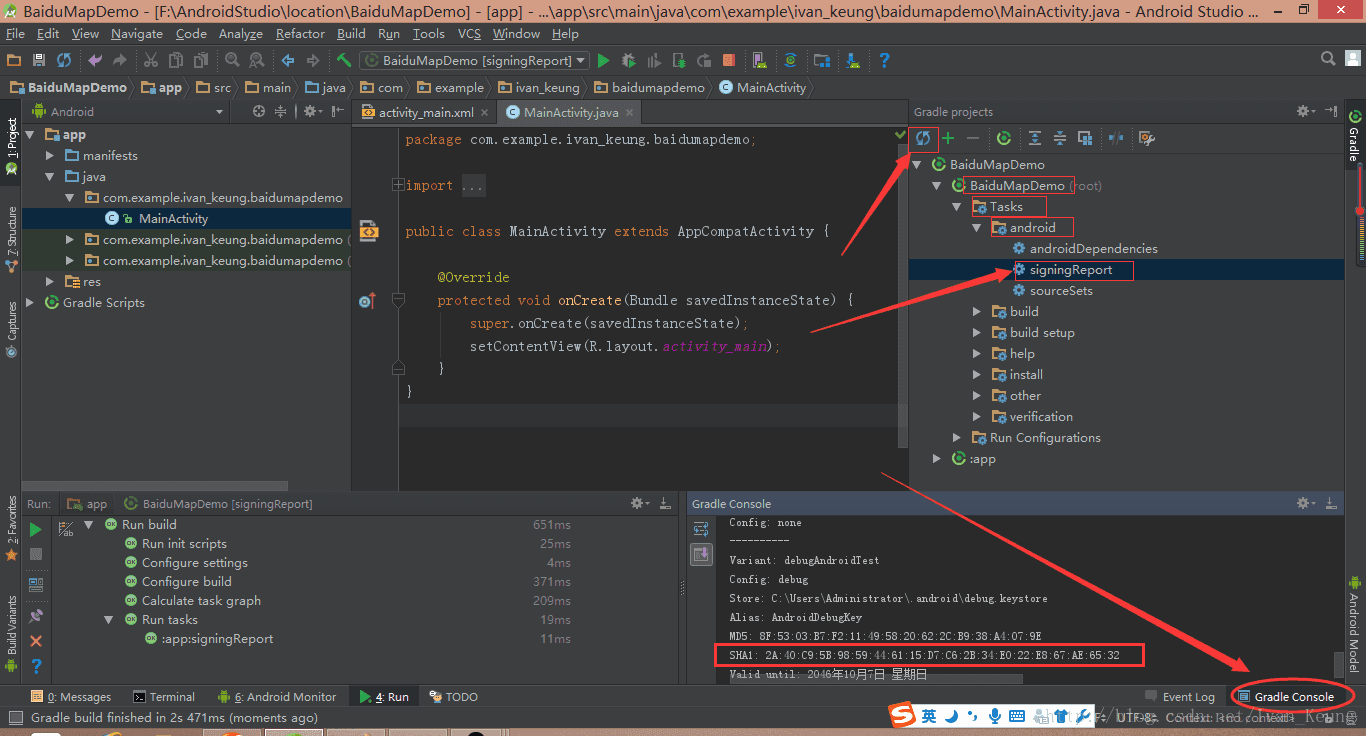Click the Synchronize icon in main toolbar
The width and height of the screenshot is (1366, 736).
click(x=64, y=61)
